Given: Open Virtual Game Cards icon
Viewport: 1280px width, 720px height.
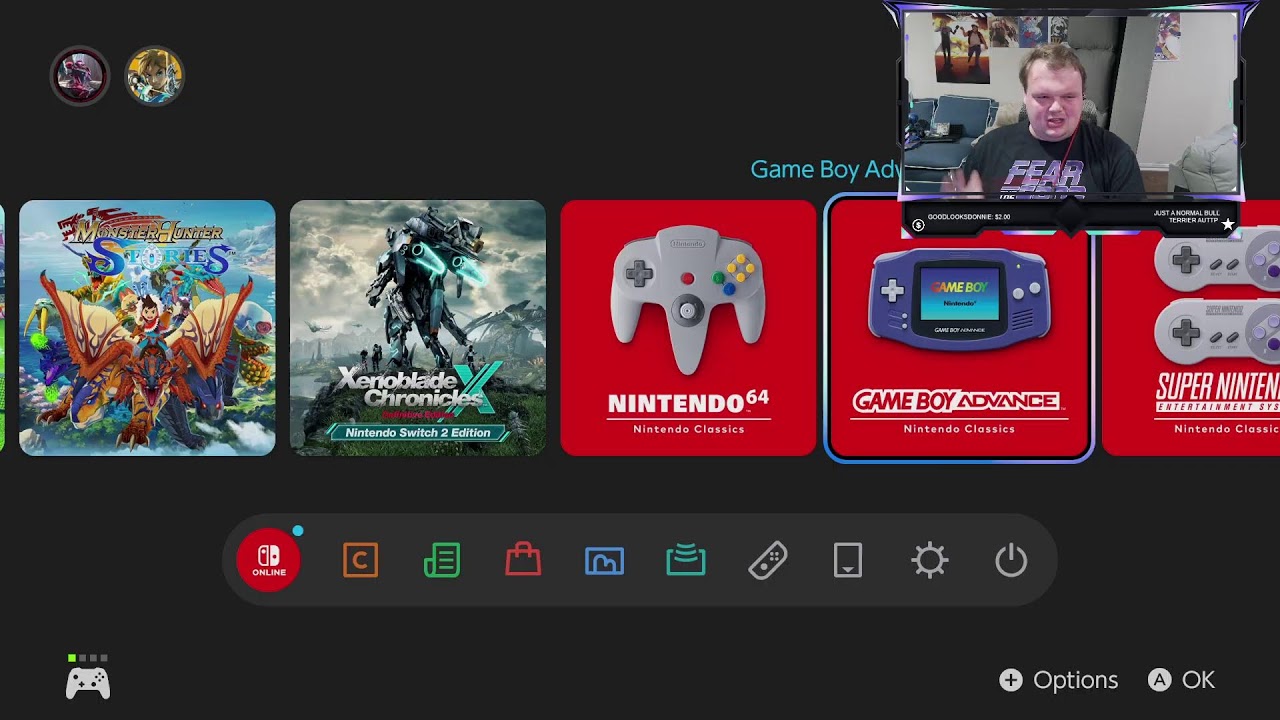Looking at the screenshot, I should (x=848, y=560).
